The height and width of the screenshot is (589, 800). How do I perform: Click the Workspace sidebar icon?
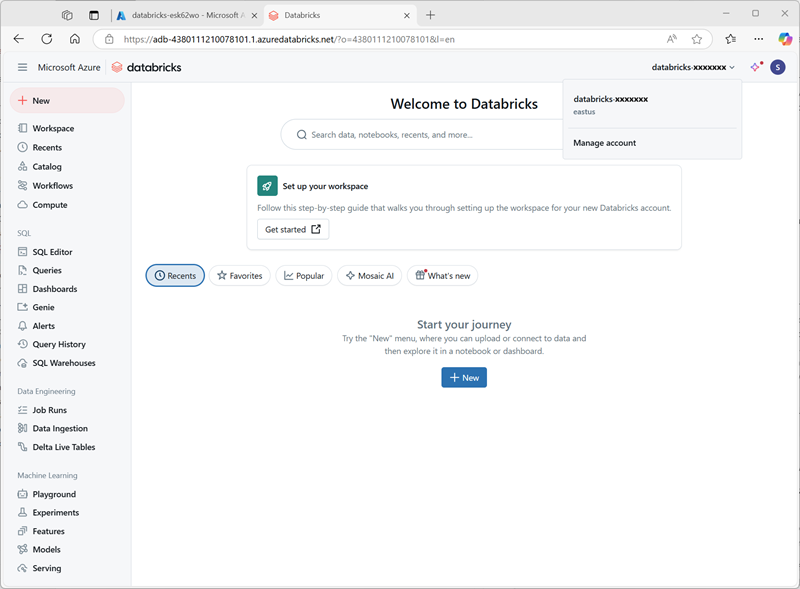(x=22, y=128)
